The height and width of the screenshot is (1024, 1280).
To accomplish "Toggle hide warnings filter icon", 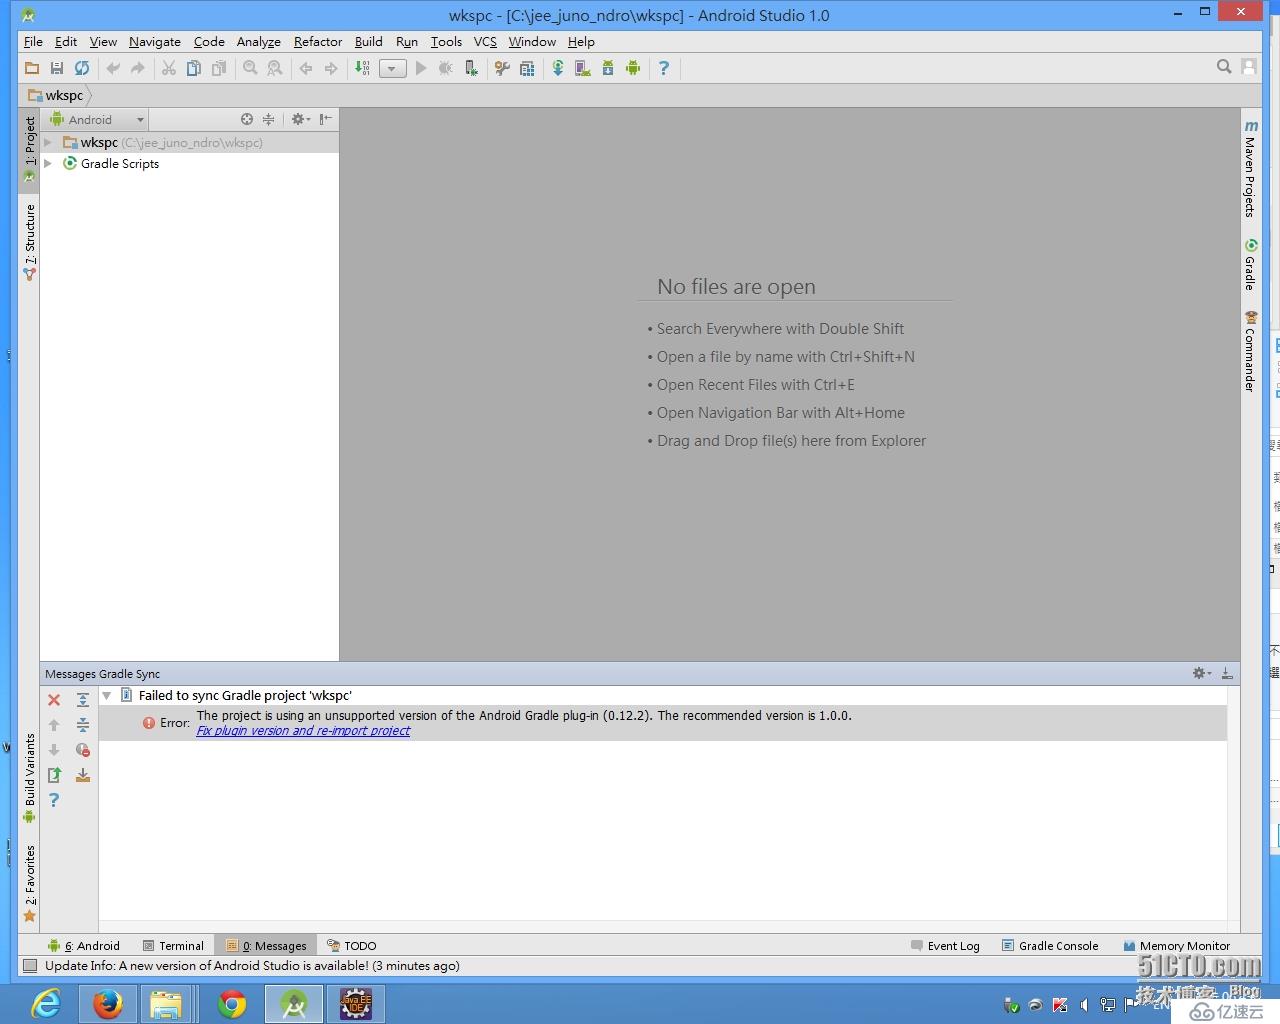I will 83,750.
